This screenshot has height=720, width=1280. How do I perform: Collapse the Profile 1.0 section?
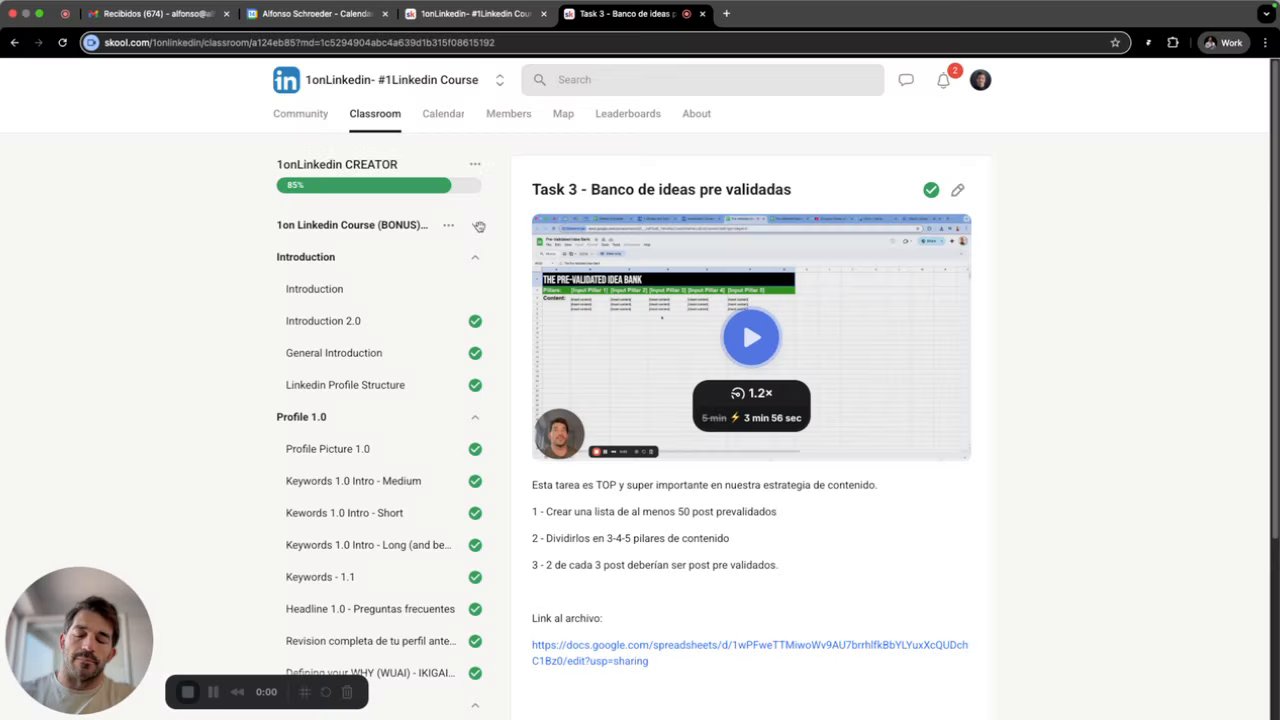(475, 417)
